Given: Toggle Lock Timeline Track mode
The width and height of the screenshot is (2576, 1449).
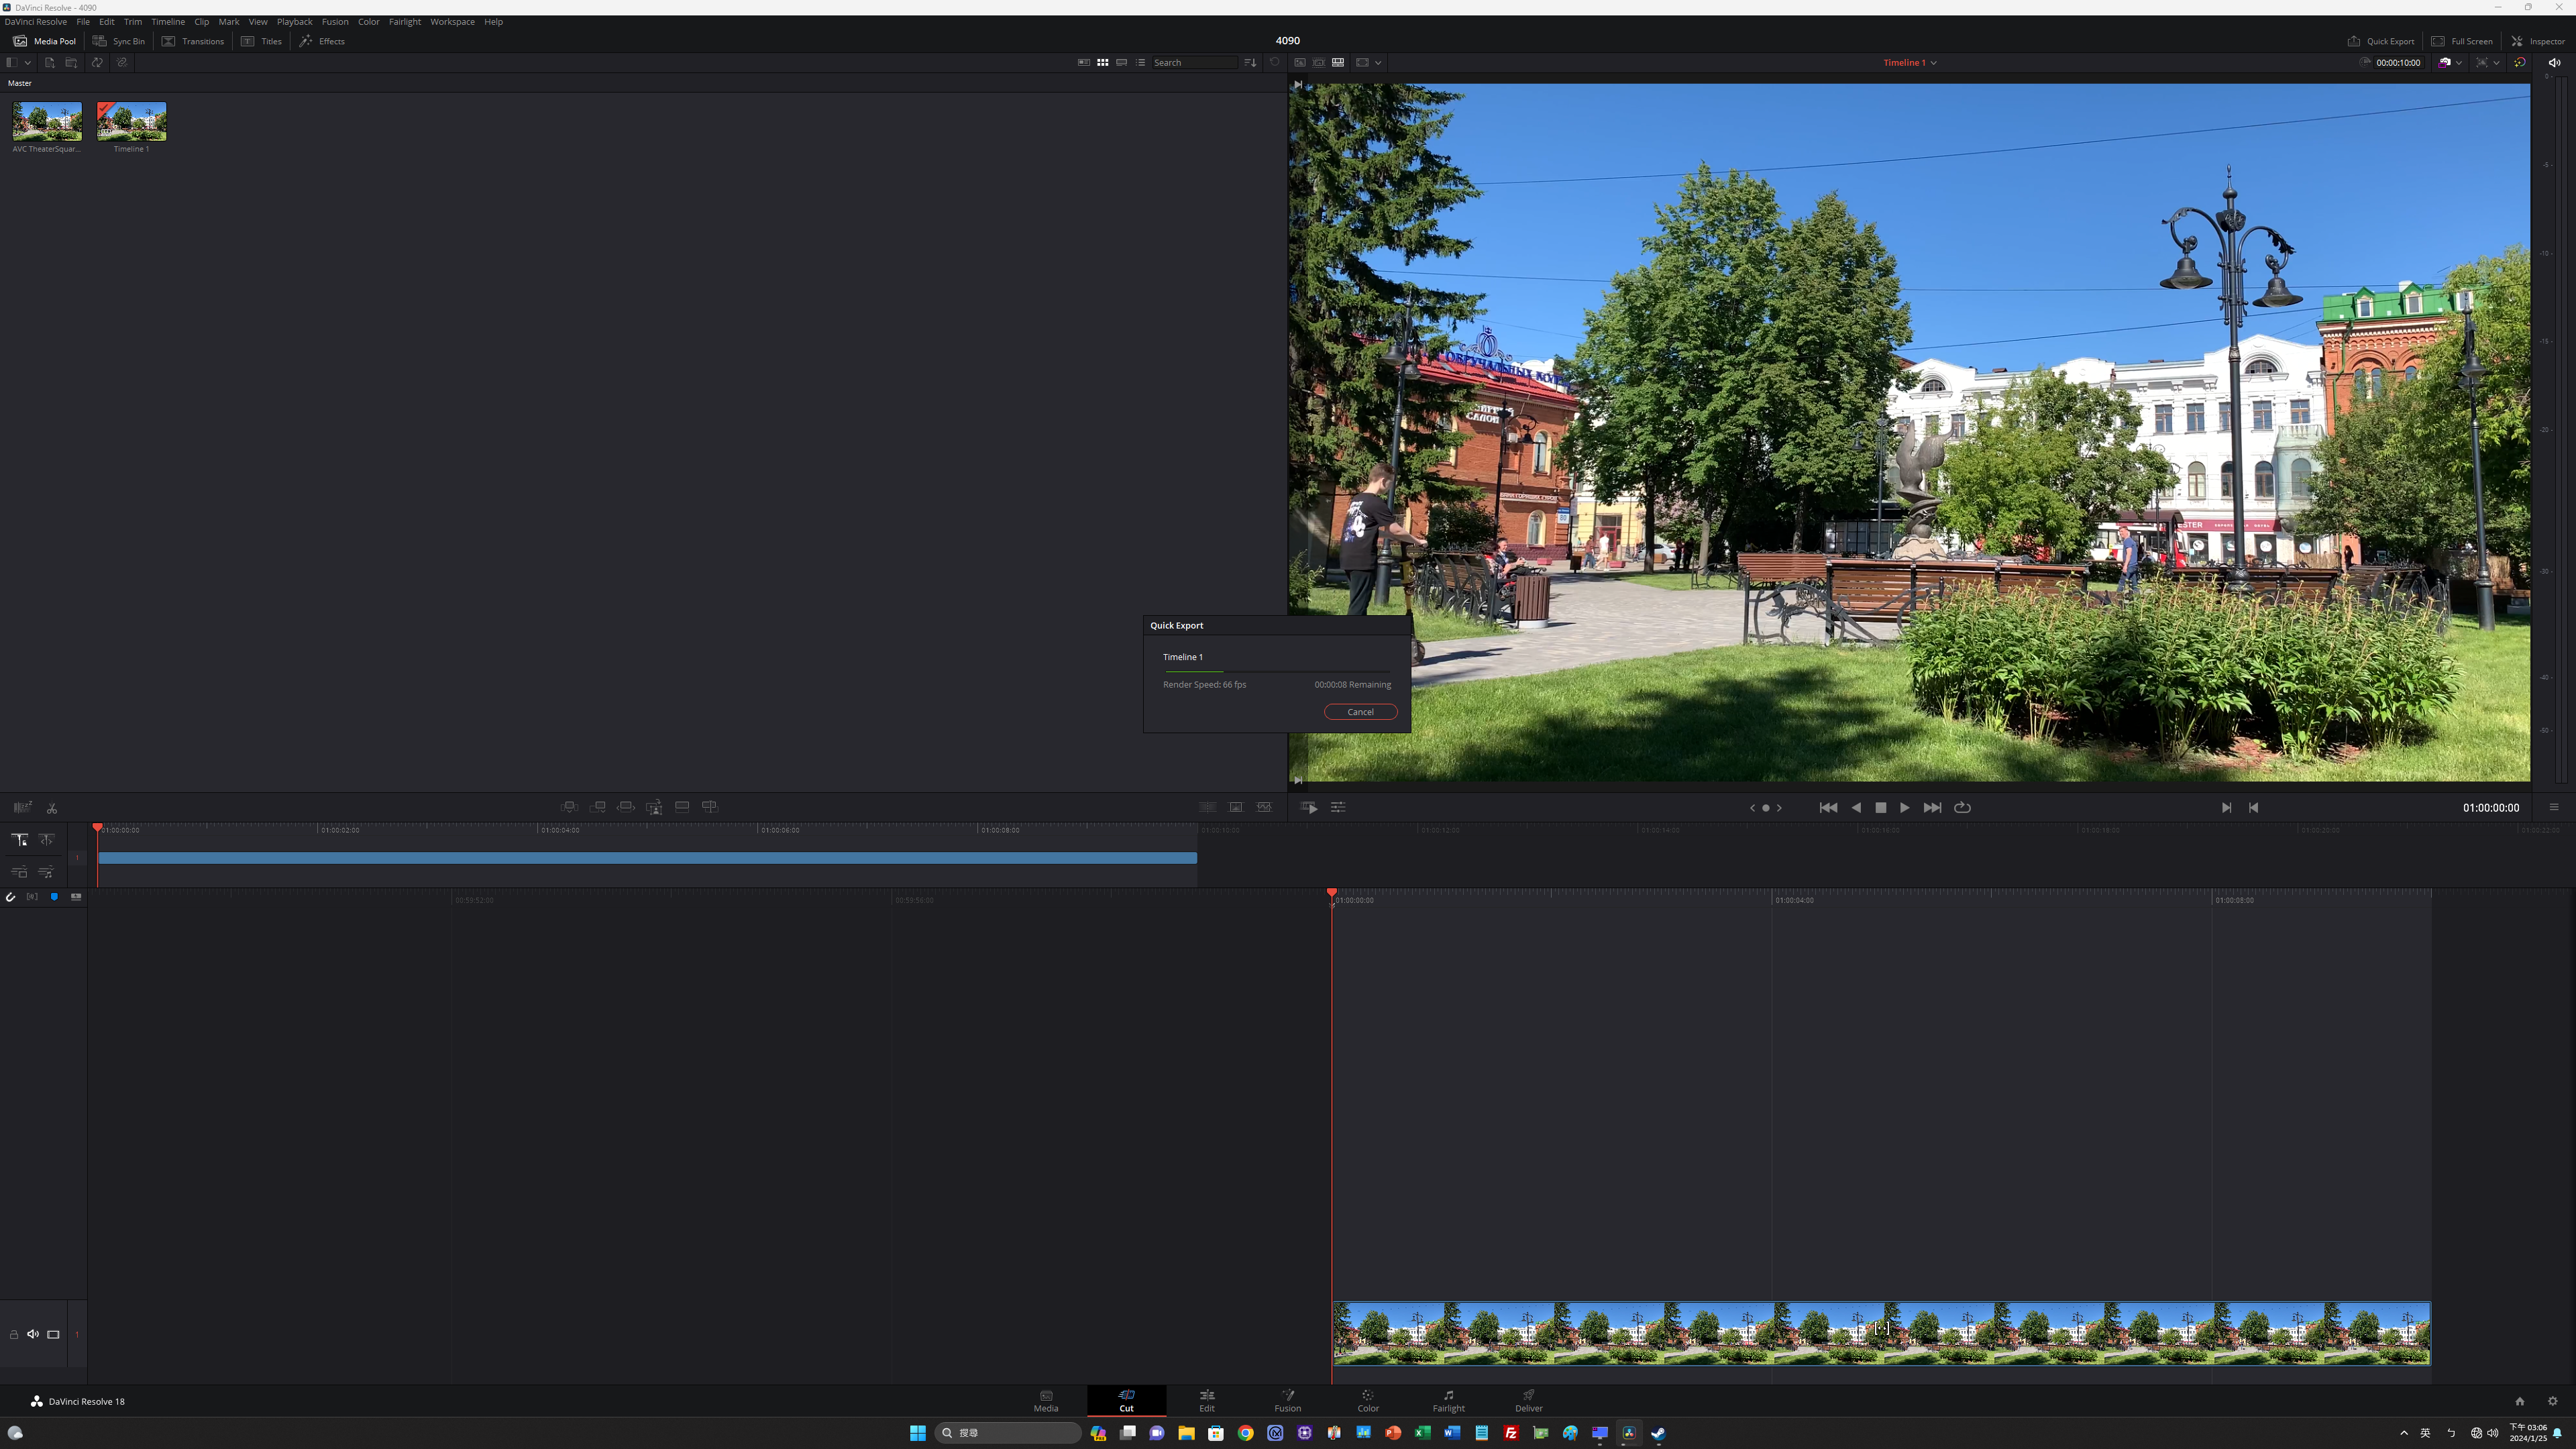Looking at the screenshot, I should pyautogui.click(x=19, y=840).
